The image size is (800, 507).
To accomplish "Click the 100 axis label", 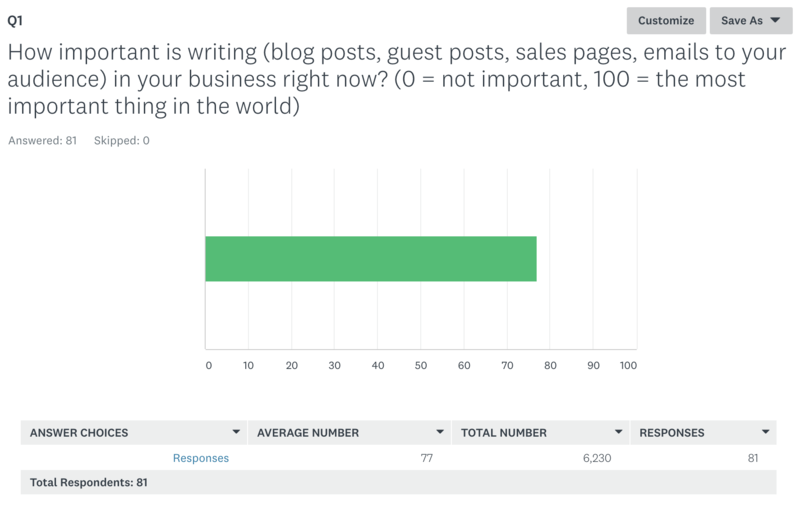I will coord(628,366).
